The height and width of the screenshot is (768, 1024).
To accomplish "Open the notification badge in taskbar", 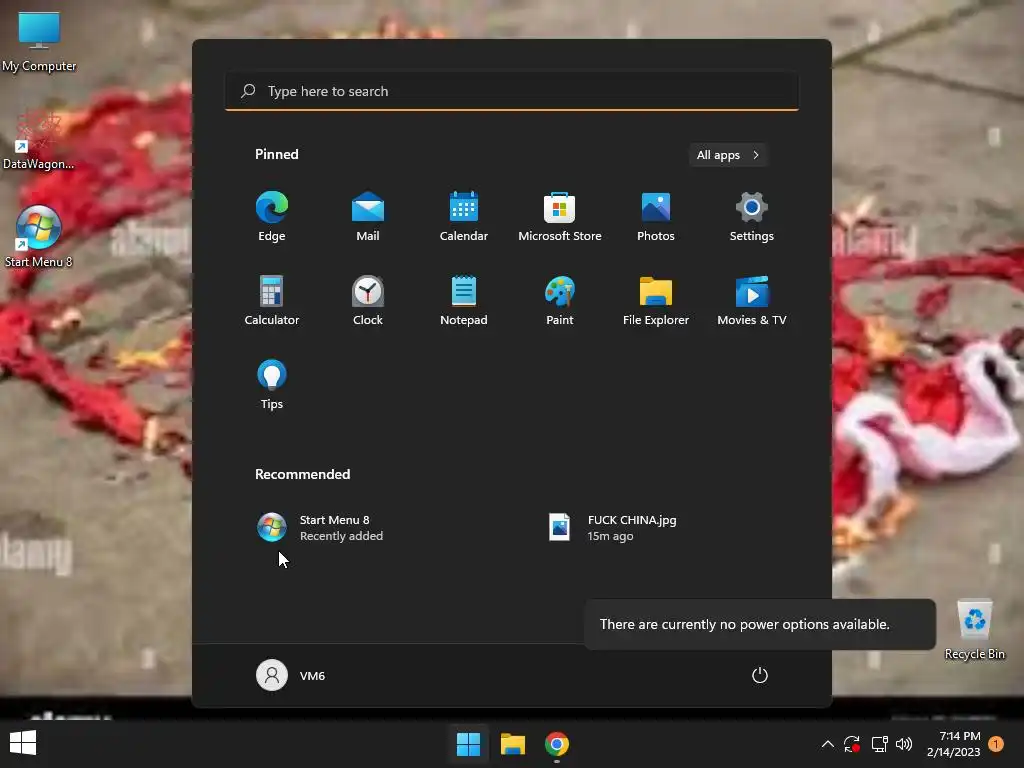I will (x=996, y=744).
